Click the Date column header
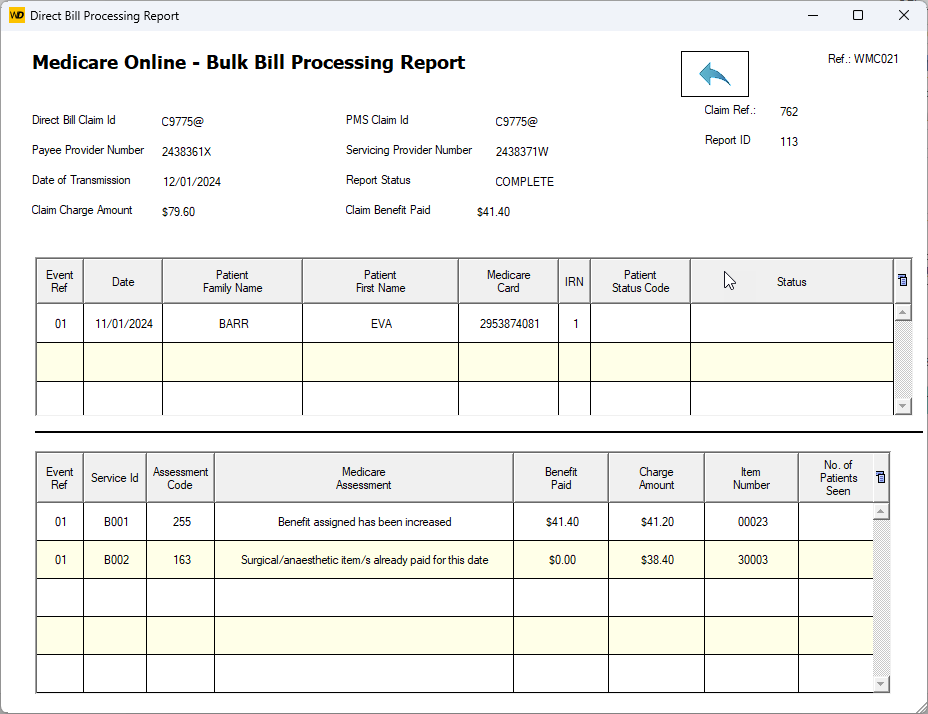Screen dimensions: 928x714 (x=123, y=282)
